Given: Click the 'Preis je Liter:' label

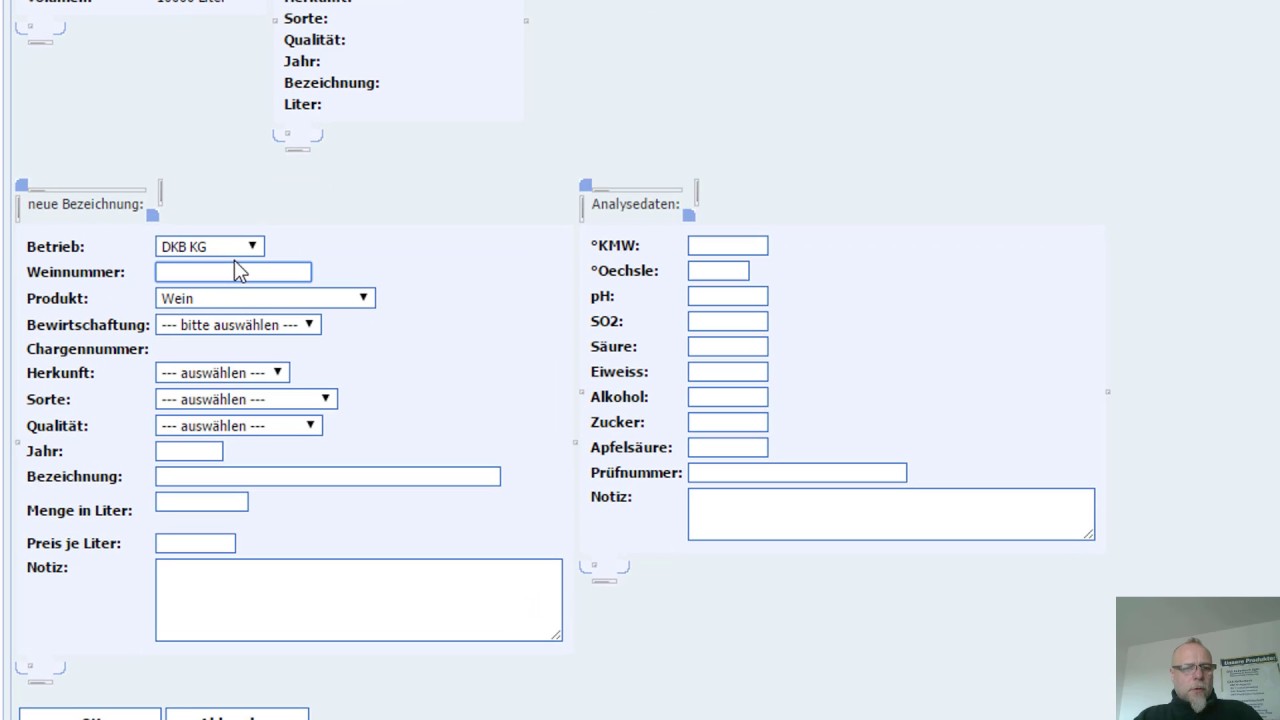Looking at the screenshot, I should (74, 543).
